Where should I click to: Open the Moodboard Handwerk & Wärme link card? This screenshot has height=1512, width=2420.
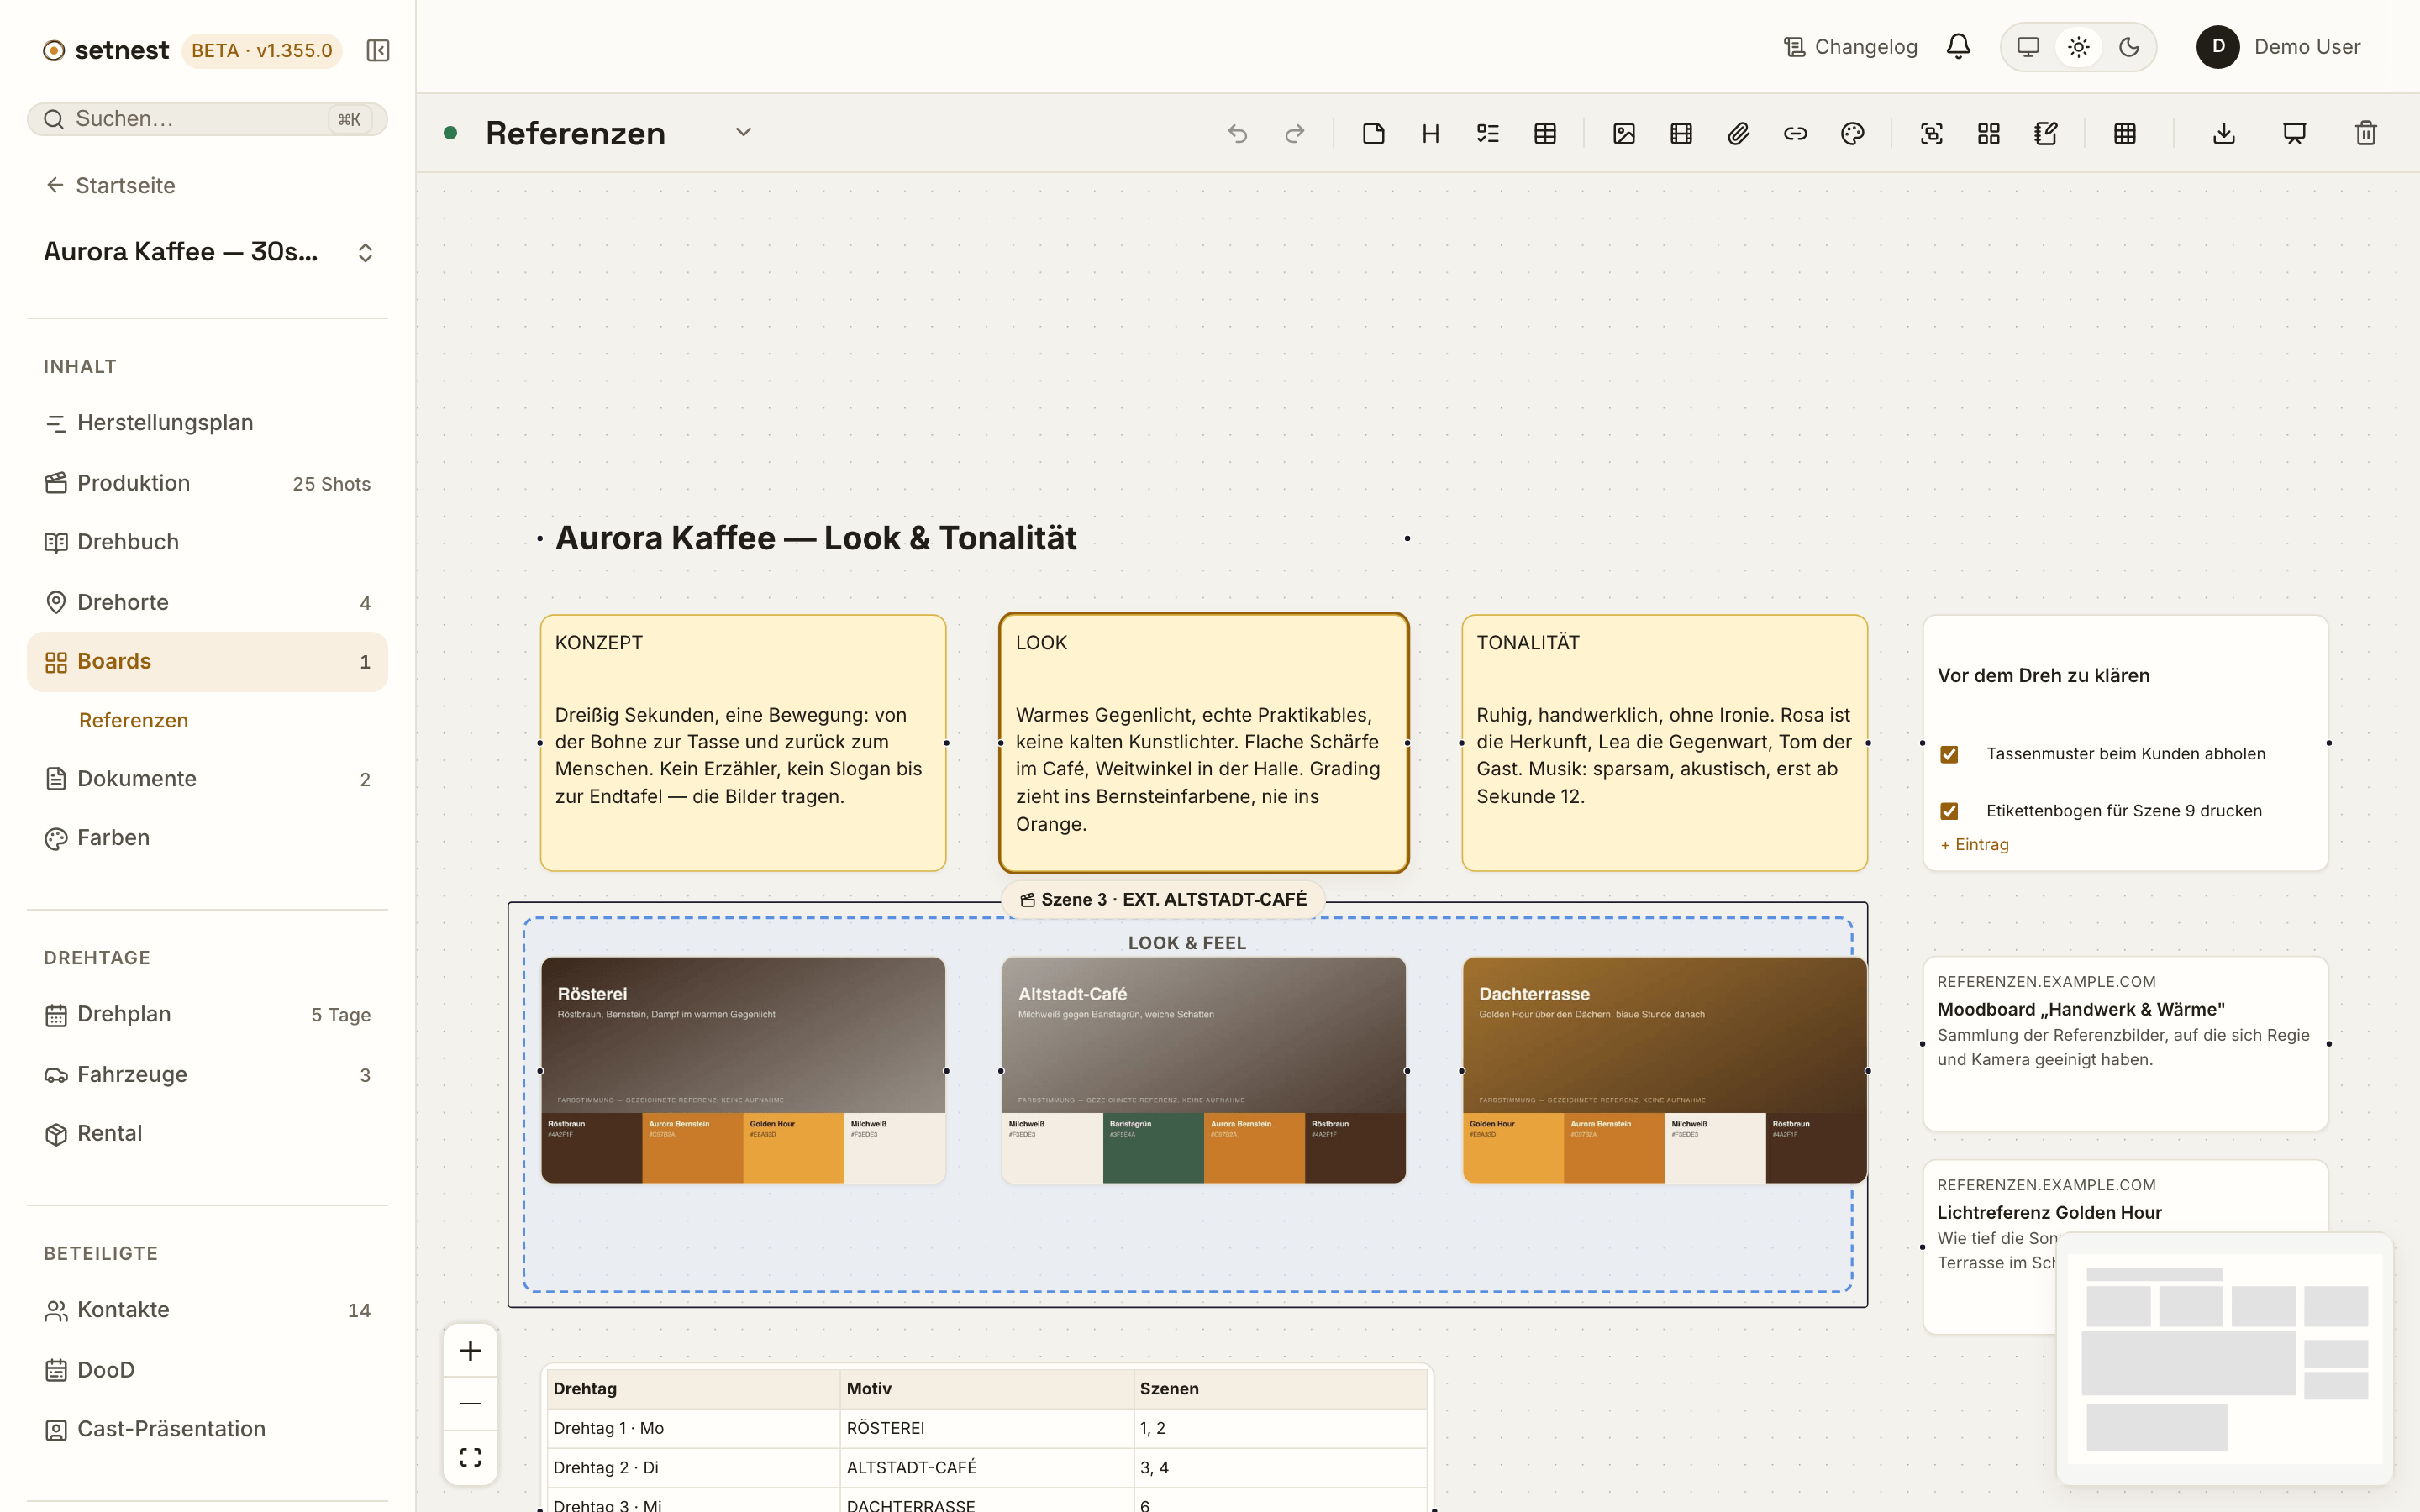[x=2125, y=1043]
